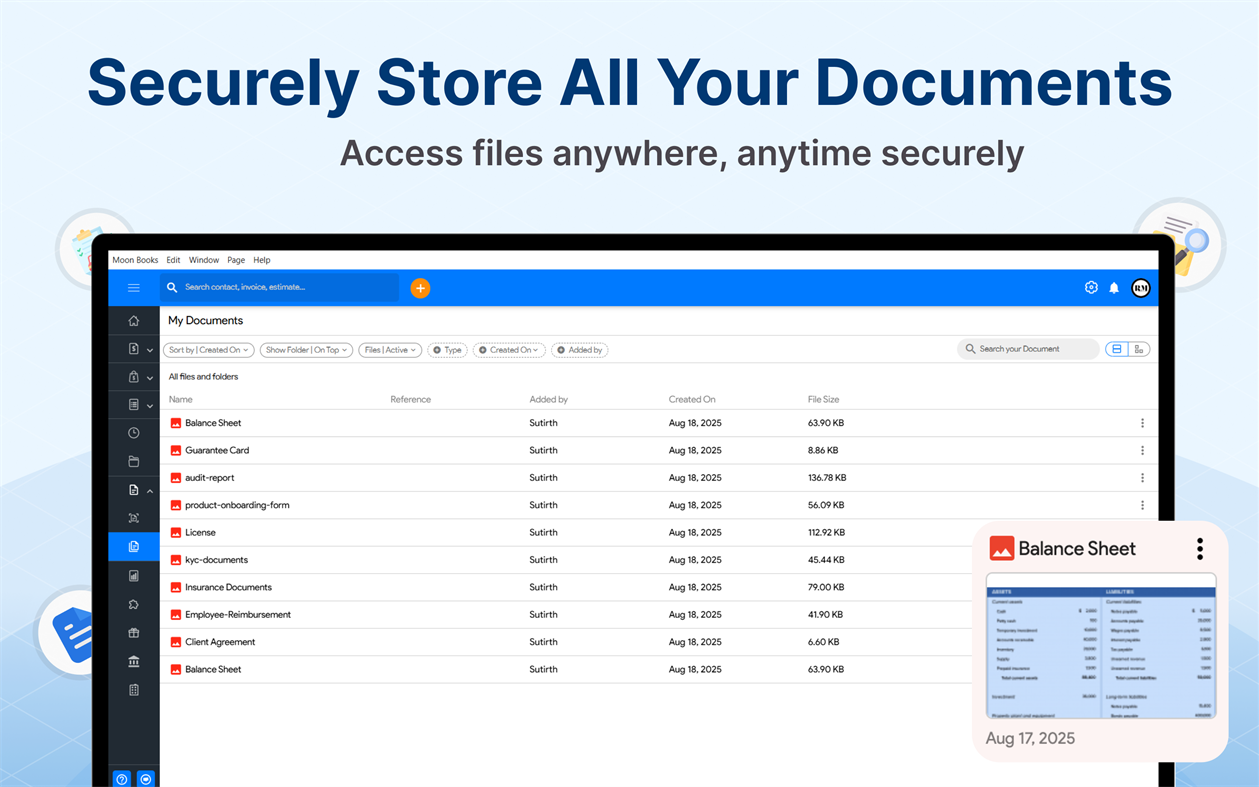Open the Help menu

tap(262, 260)
